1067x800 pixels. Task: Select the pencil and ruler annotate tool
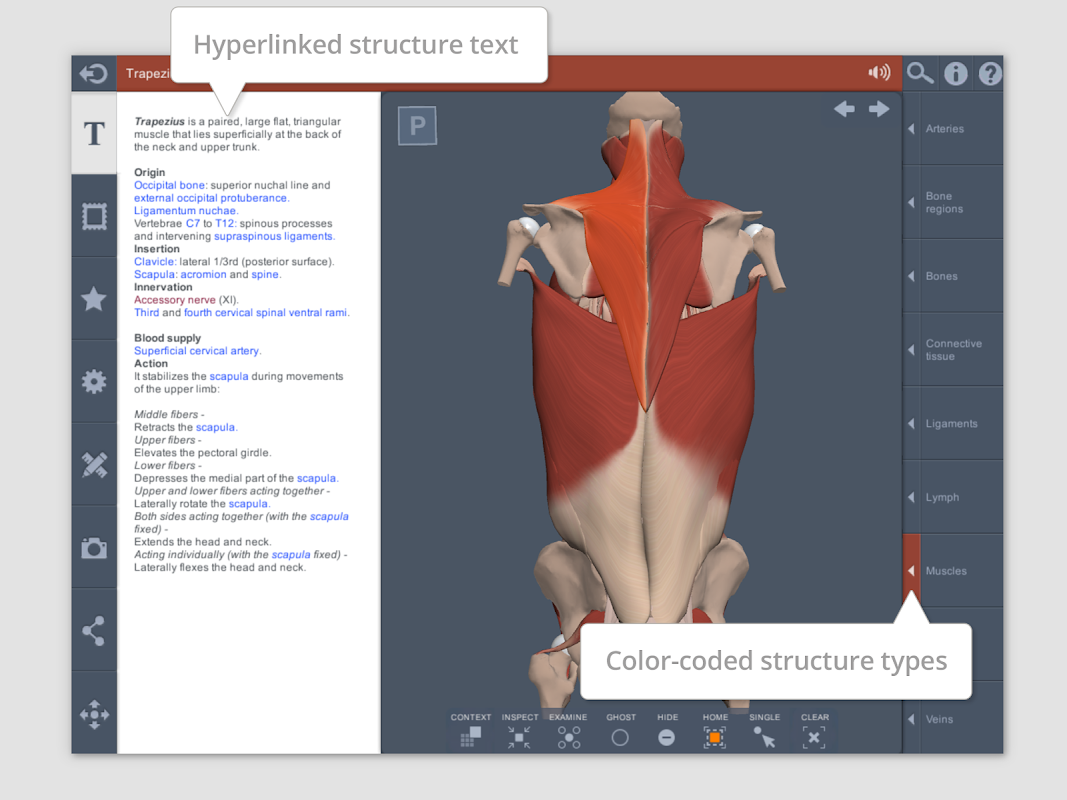click(94, 465)
